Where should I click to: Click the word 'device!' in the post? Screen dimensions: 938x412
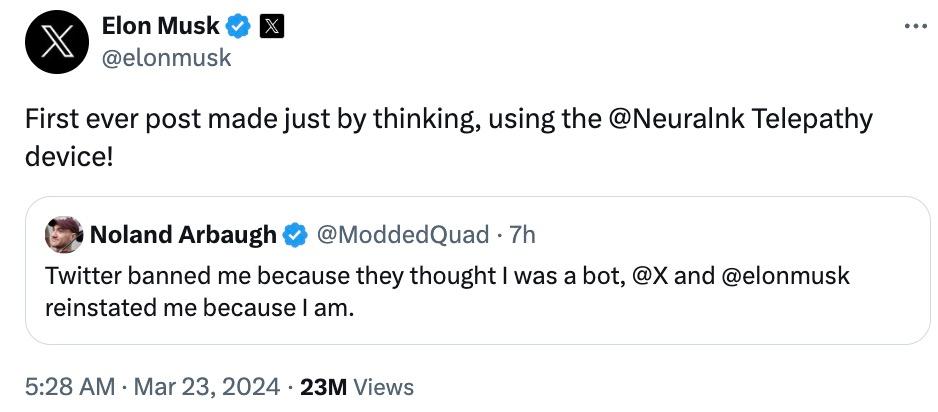[69, 158]
